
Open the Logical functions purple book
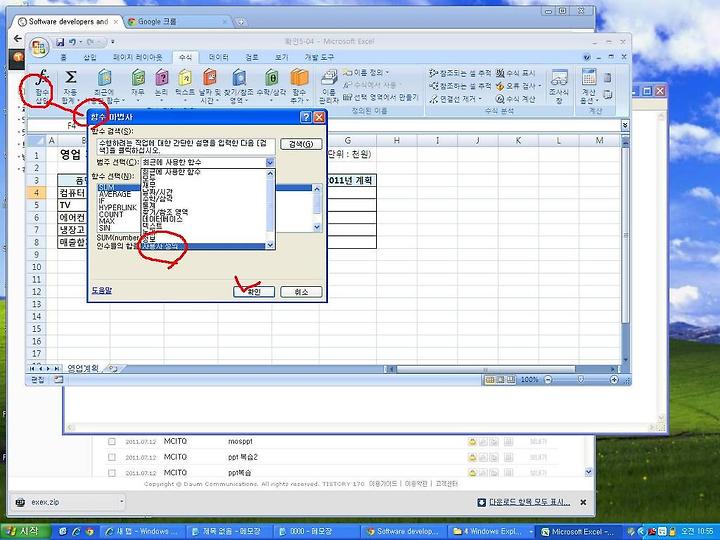[161, 78]
